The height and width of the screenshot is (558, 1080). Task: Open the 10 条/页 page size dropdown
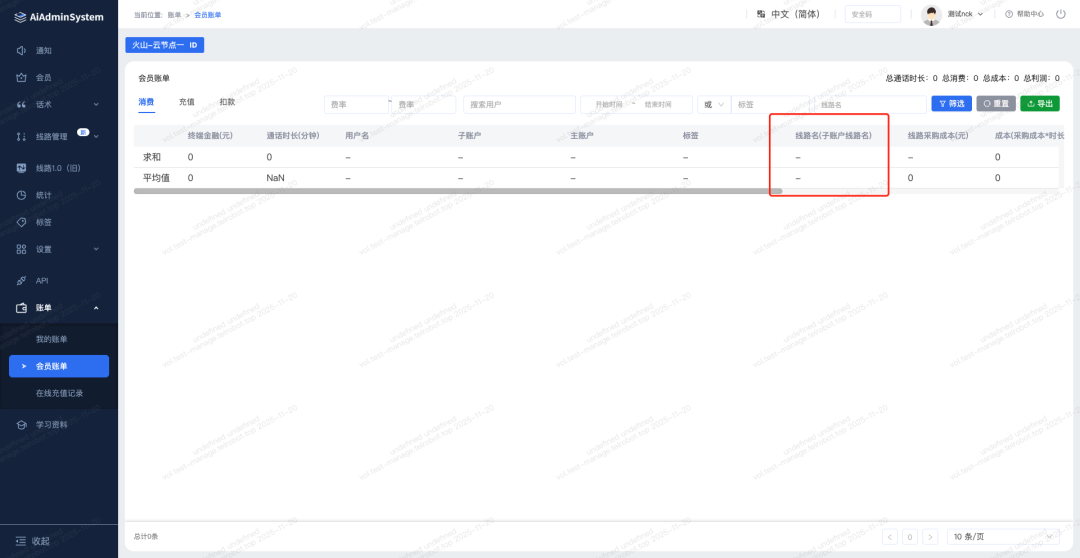[x=1000, y=537]
